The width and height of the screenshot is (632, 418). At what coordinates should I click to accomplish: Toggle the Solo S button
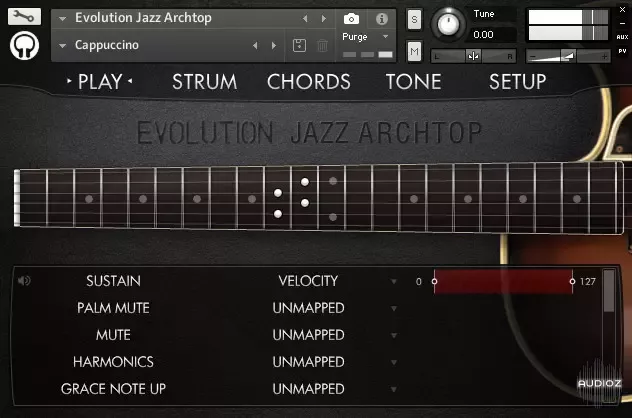(x=414, y=20)
